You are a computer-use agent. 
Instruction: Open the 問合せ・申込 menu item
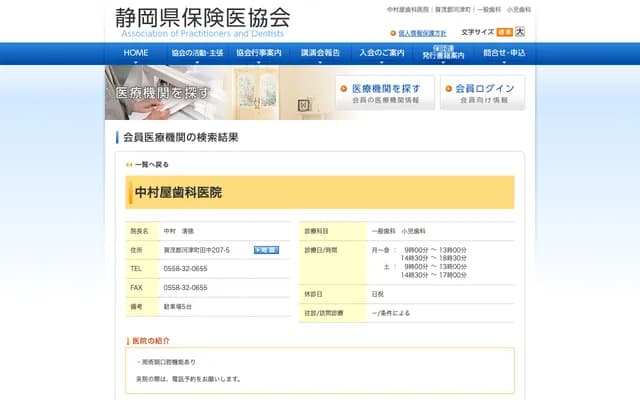(503, 52)
